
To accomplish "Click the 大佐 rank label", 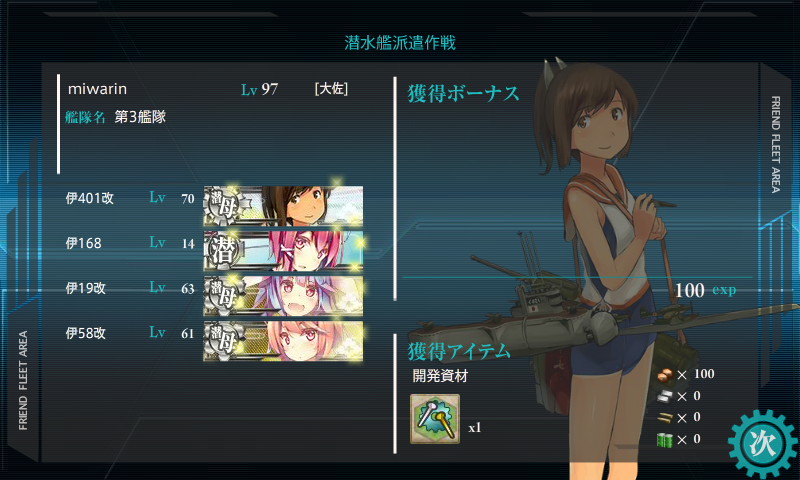I will [331, 89].
